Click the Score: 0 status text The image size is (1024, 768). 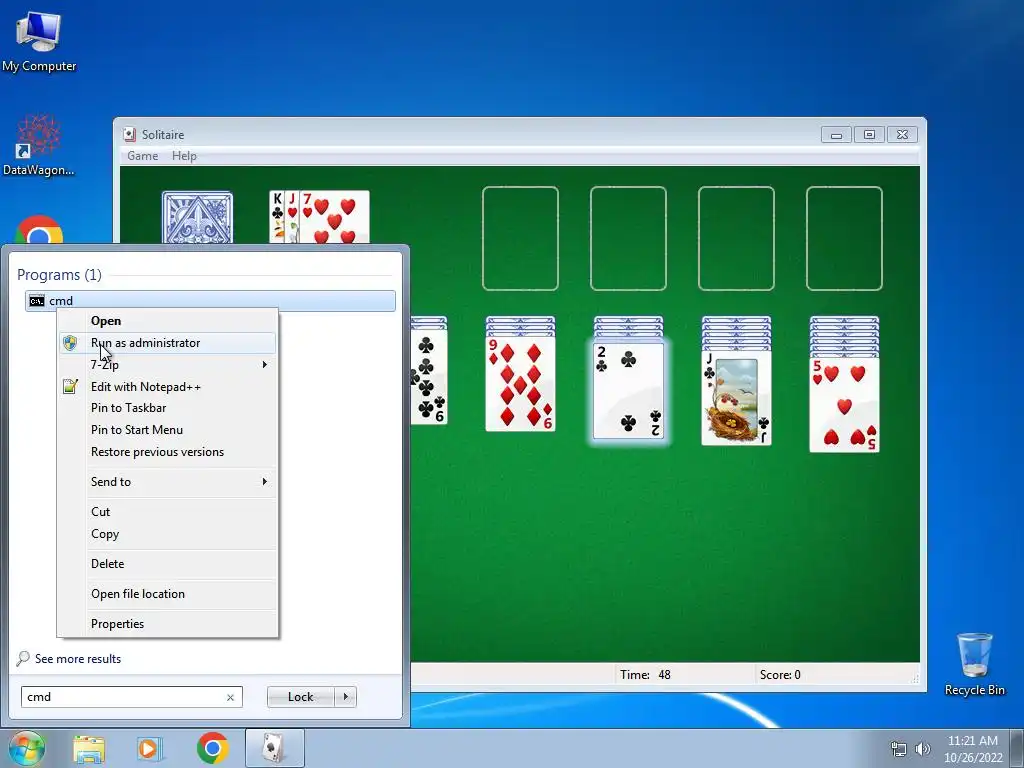click(x=780, y=675)
